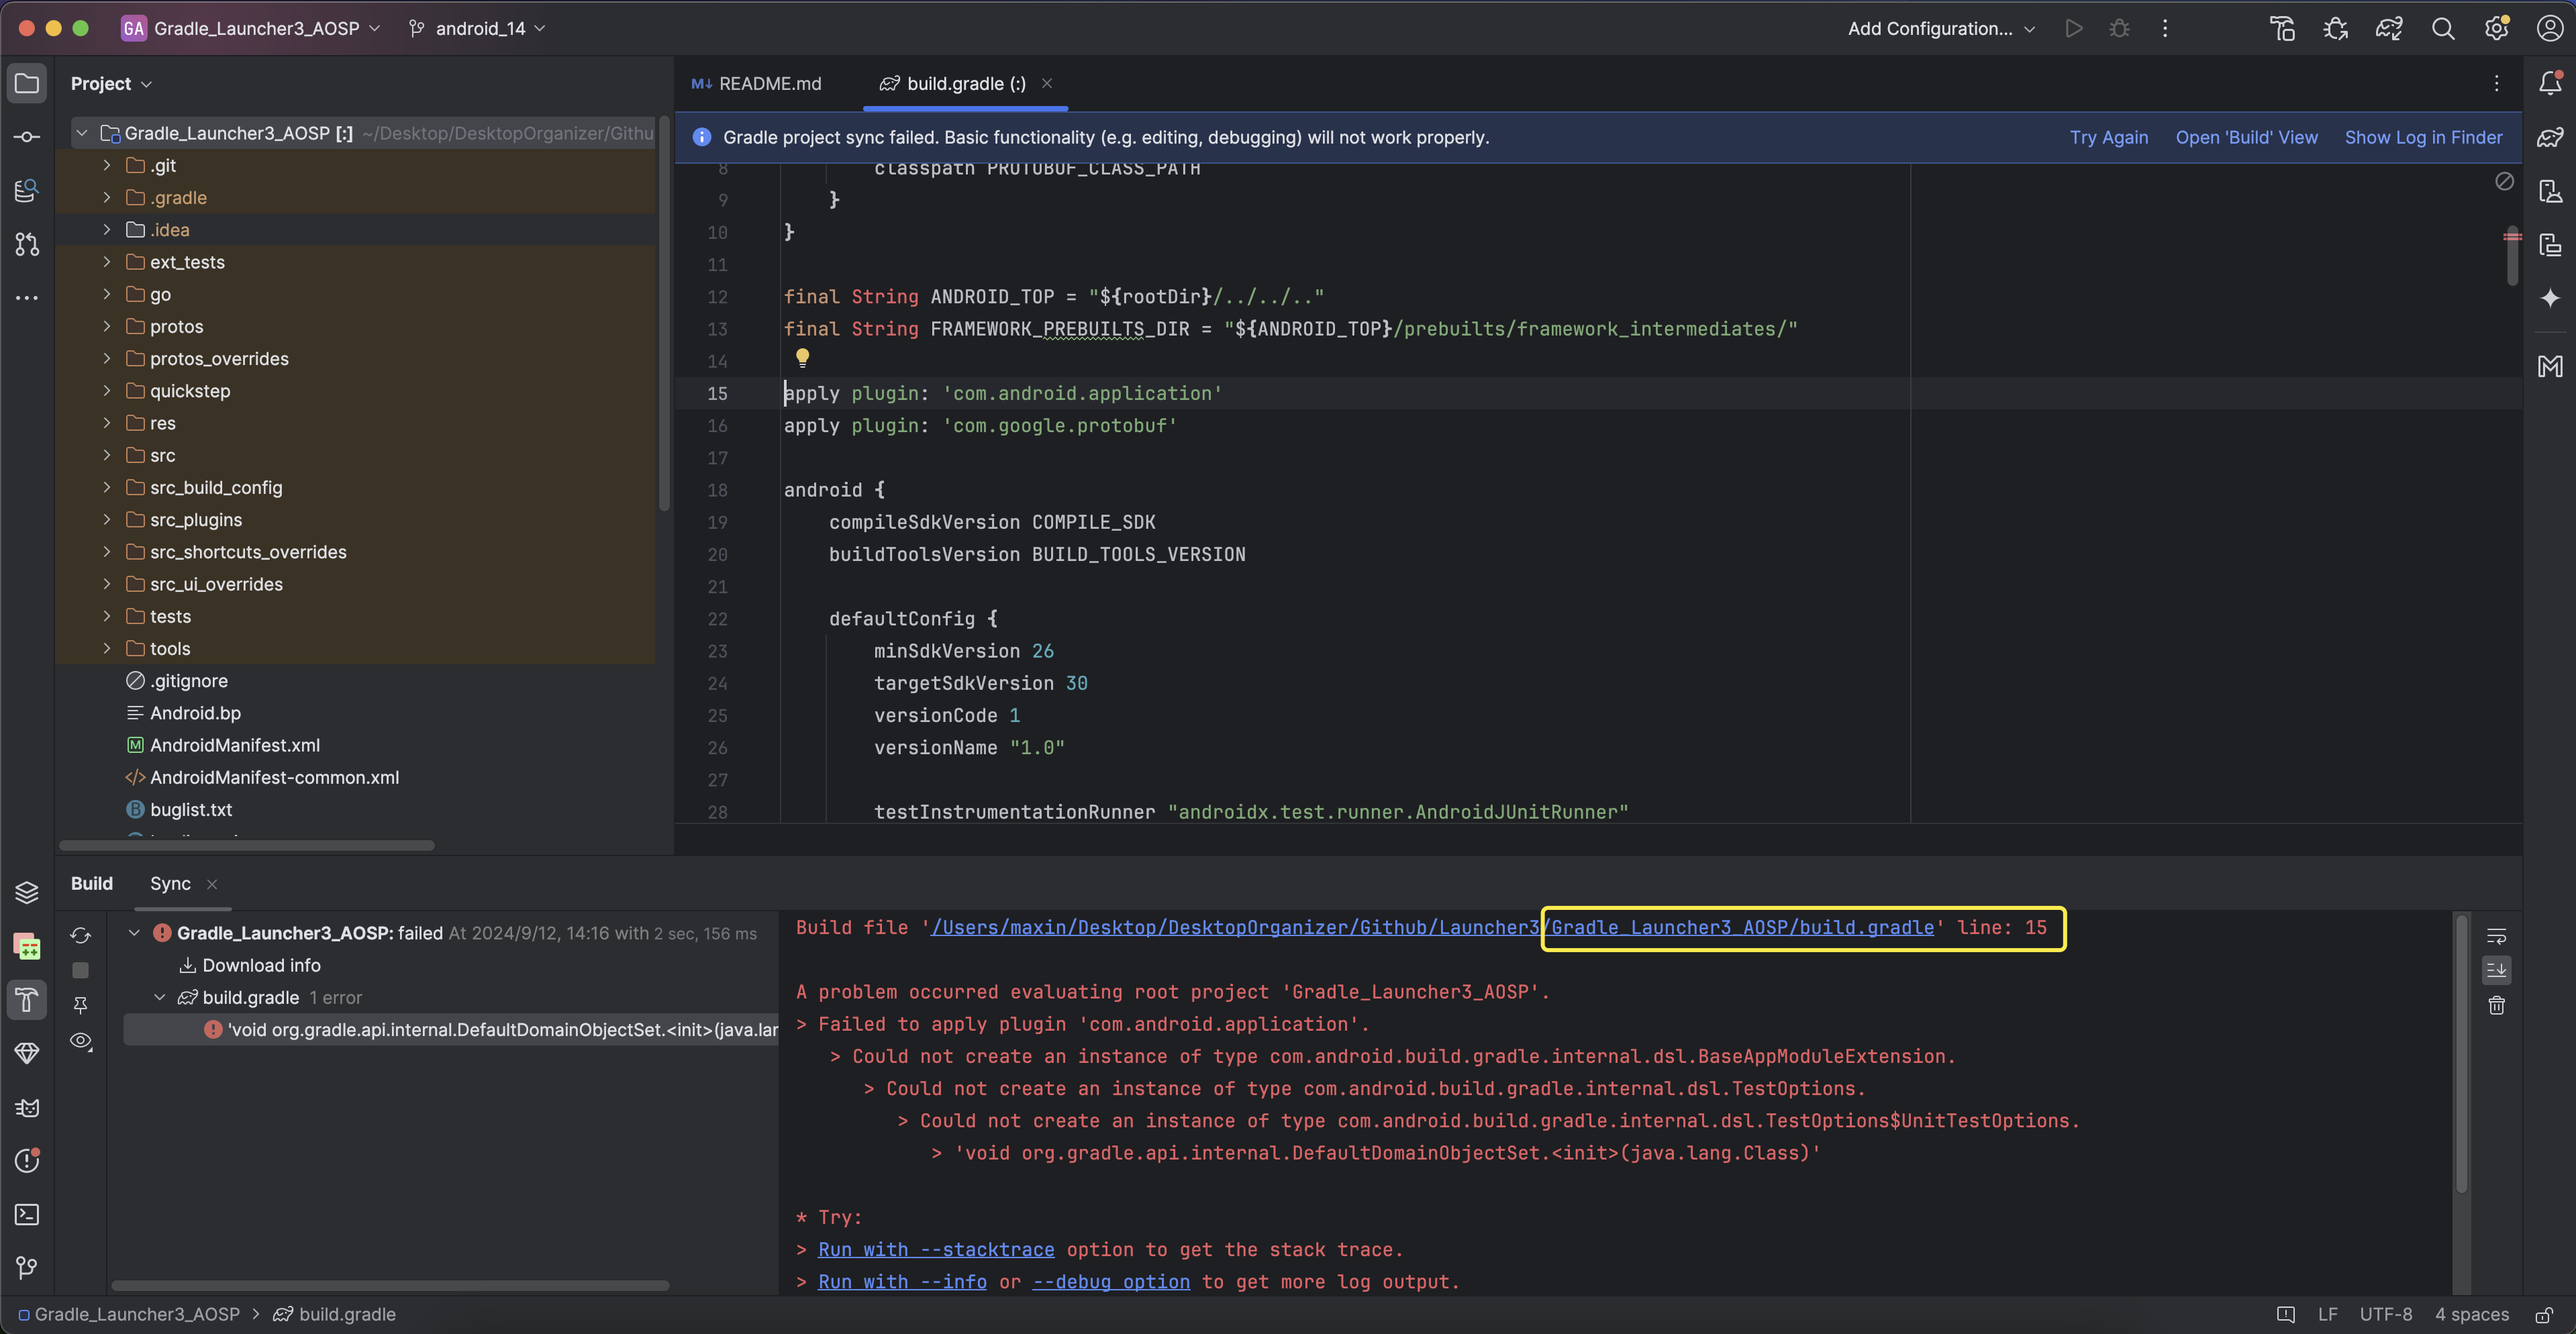Click Show Log in Finder link
The image size is (2576, 1334).
tap(2423, 137)
